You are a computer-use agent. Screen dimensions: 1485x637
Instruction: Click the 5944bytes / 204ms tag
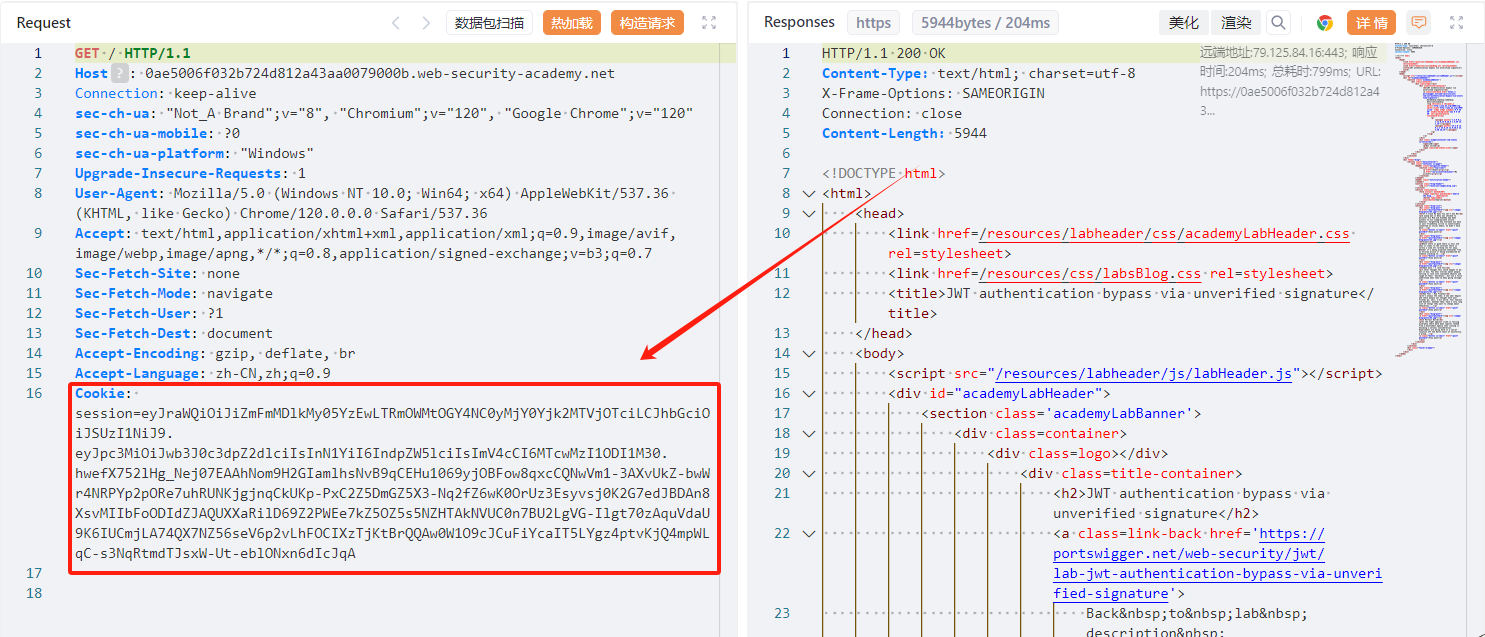point(985,23)
